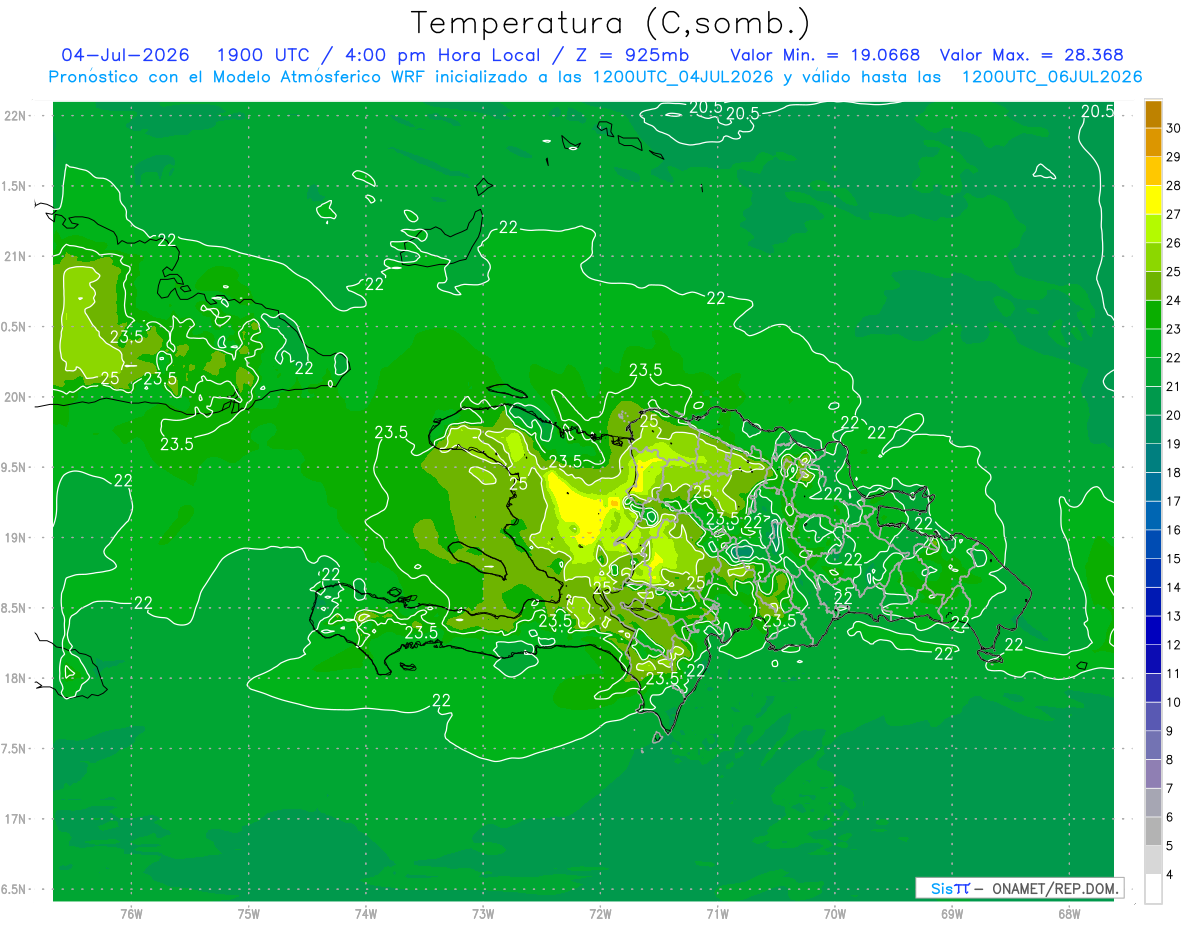Click the "20.5" contour label at the map's right edge
This screenshot has height=927, width=1200.
point(1097,112)
